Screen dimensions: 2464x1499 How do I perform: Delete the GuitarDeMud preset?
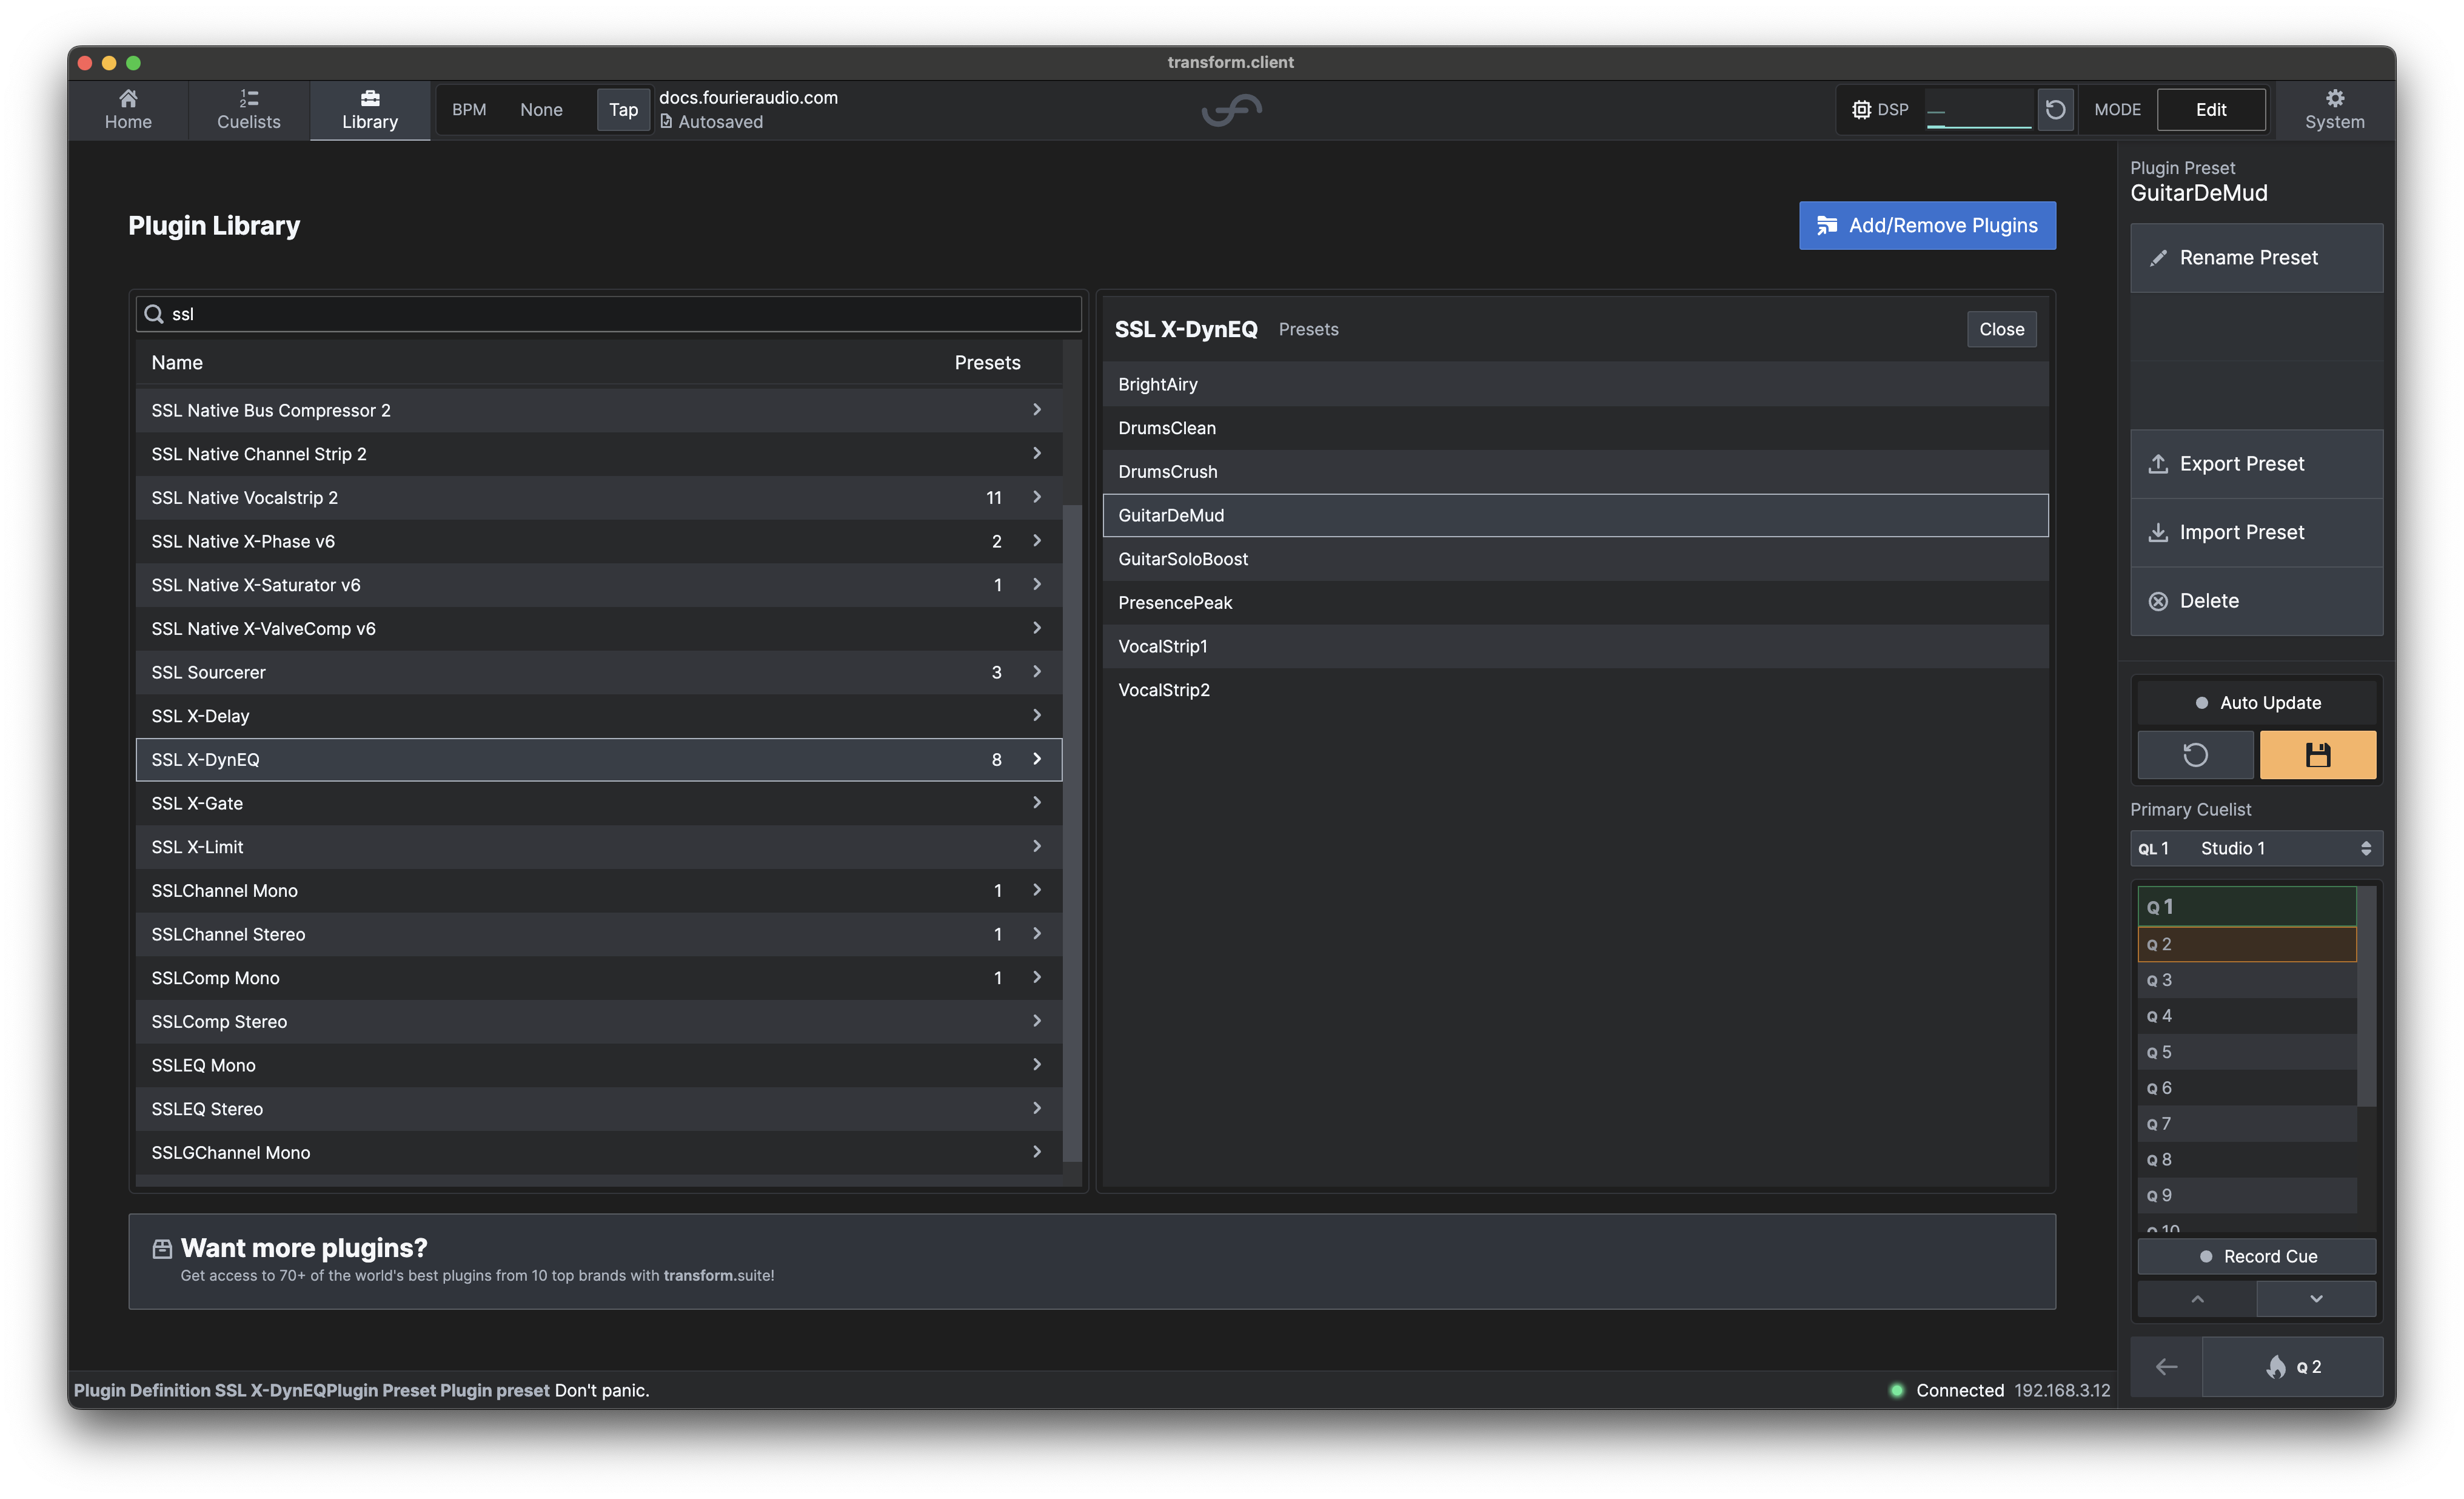2256,601
